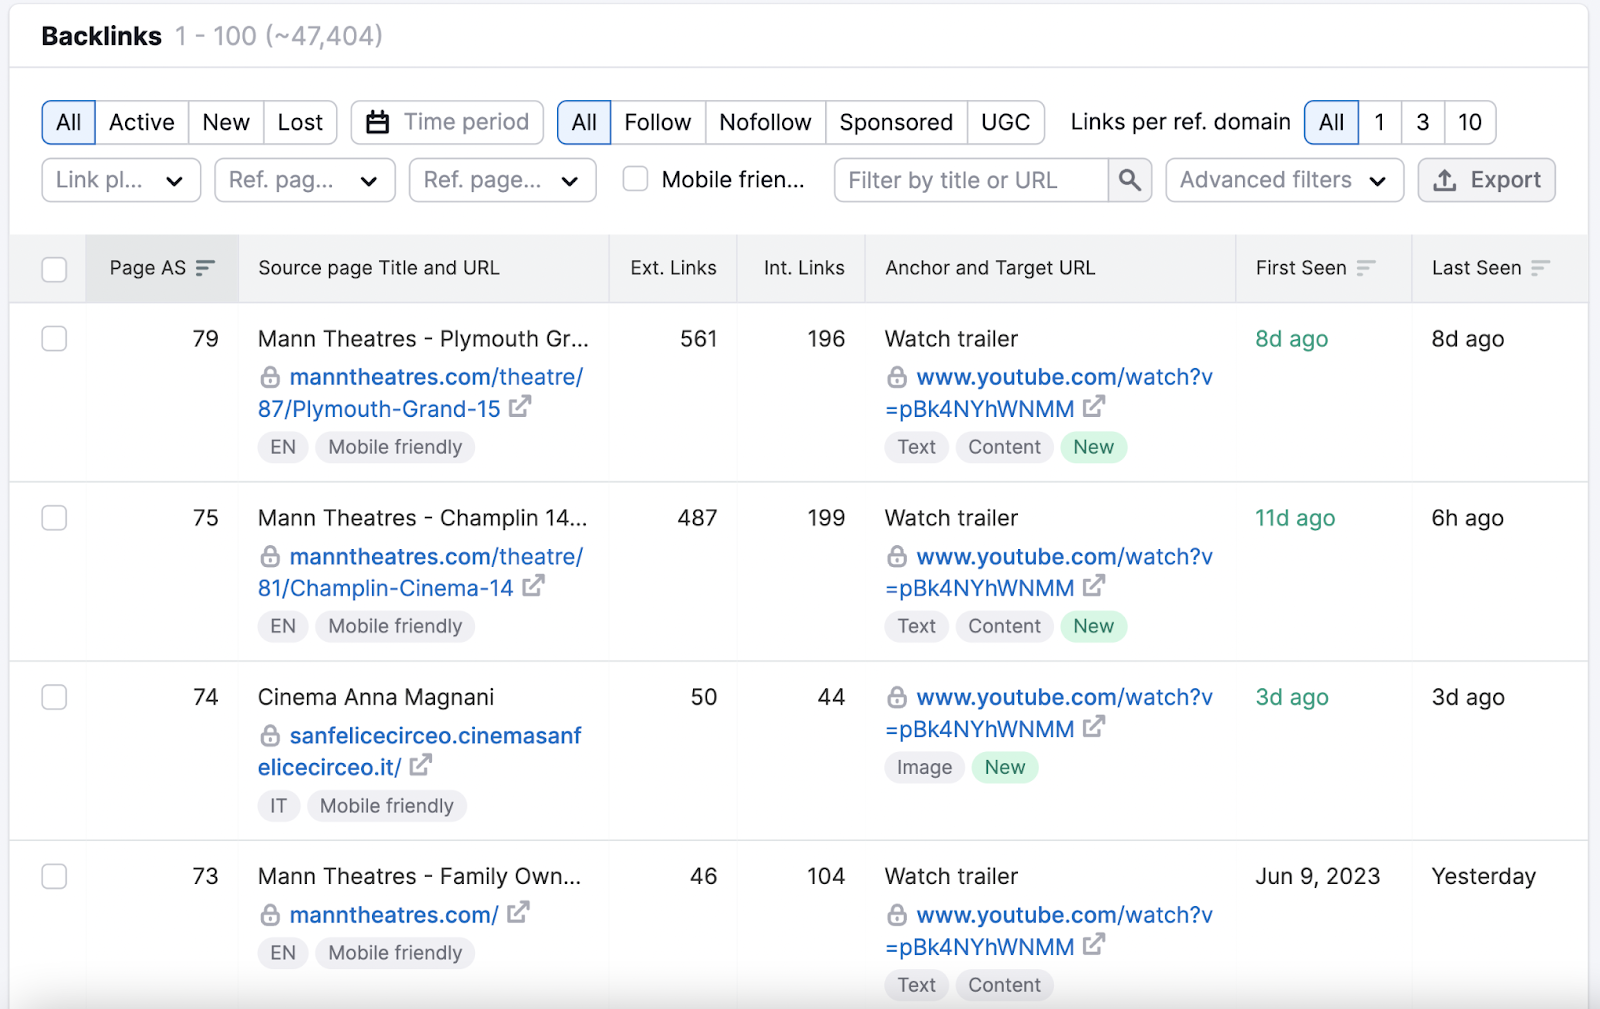Click inside the Filter by title or URL field

[970, 180]
